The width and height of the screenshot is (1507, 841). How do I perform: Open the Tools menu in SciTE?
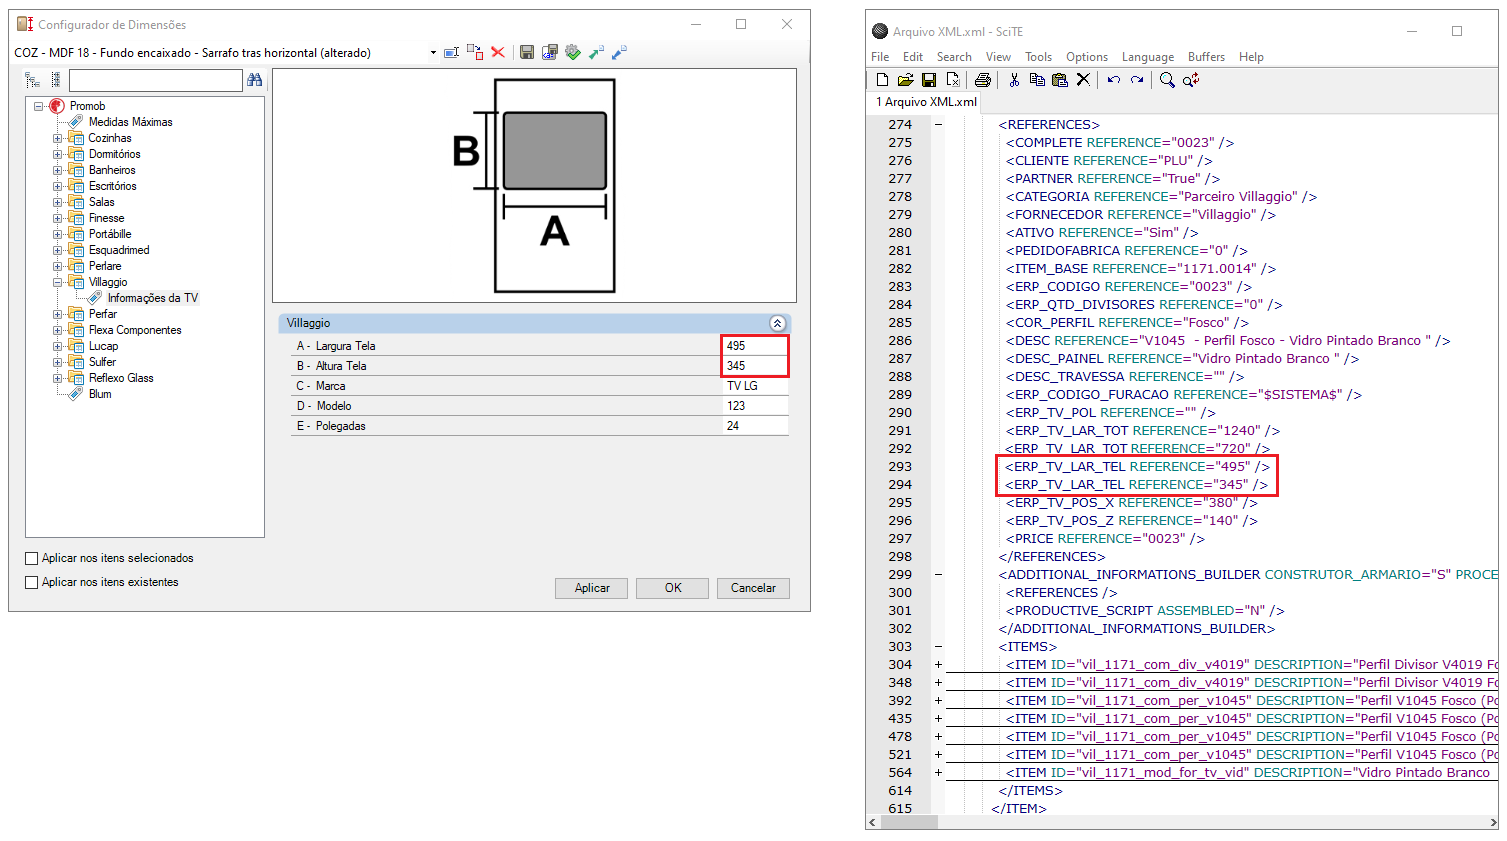pyautogui.click(x=1038, y=57)
